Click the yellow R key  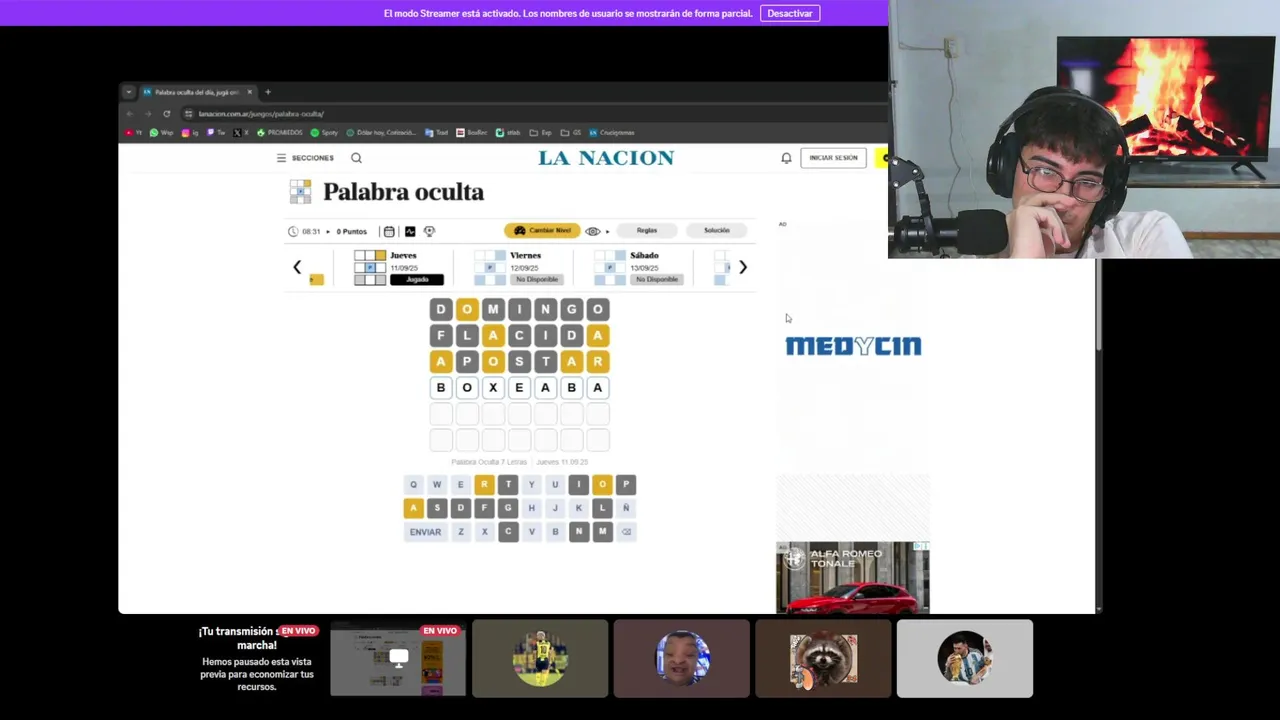(484, 484)
